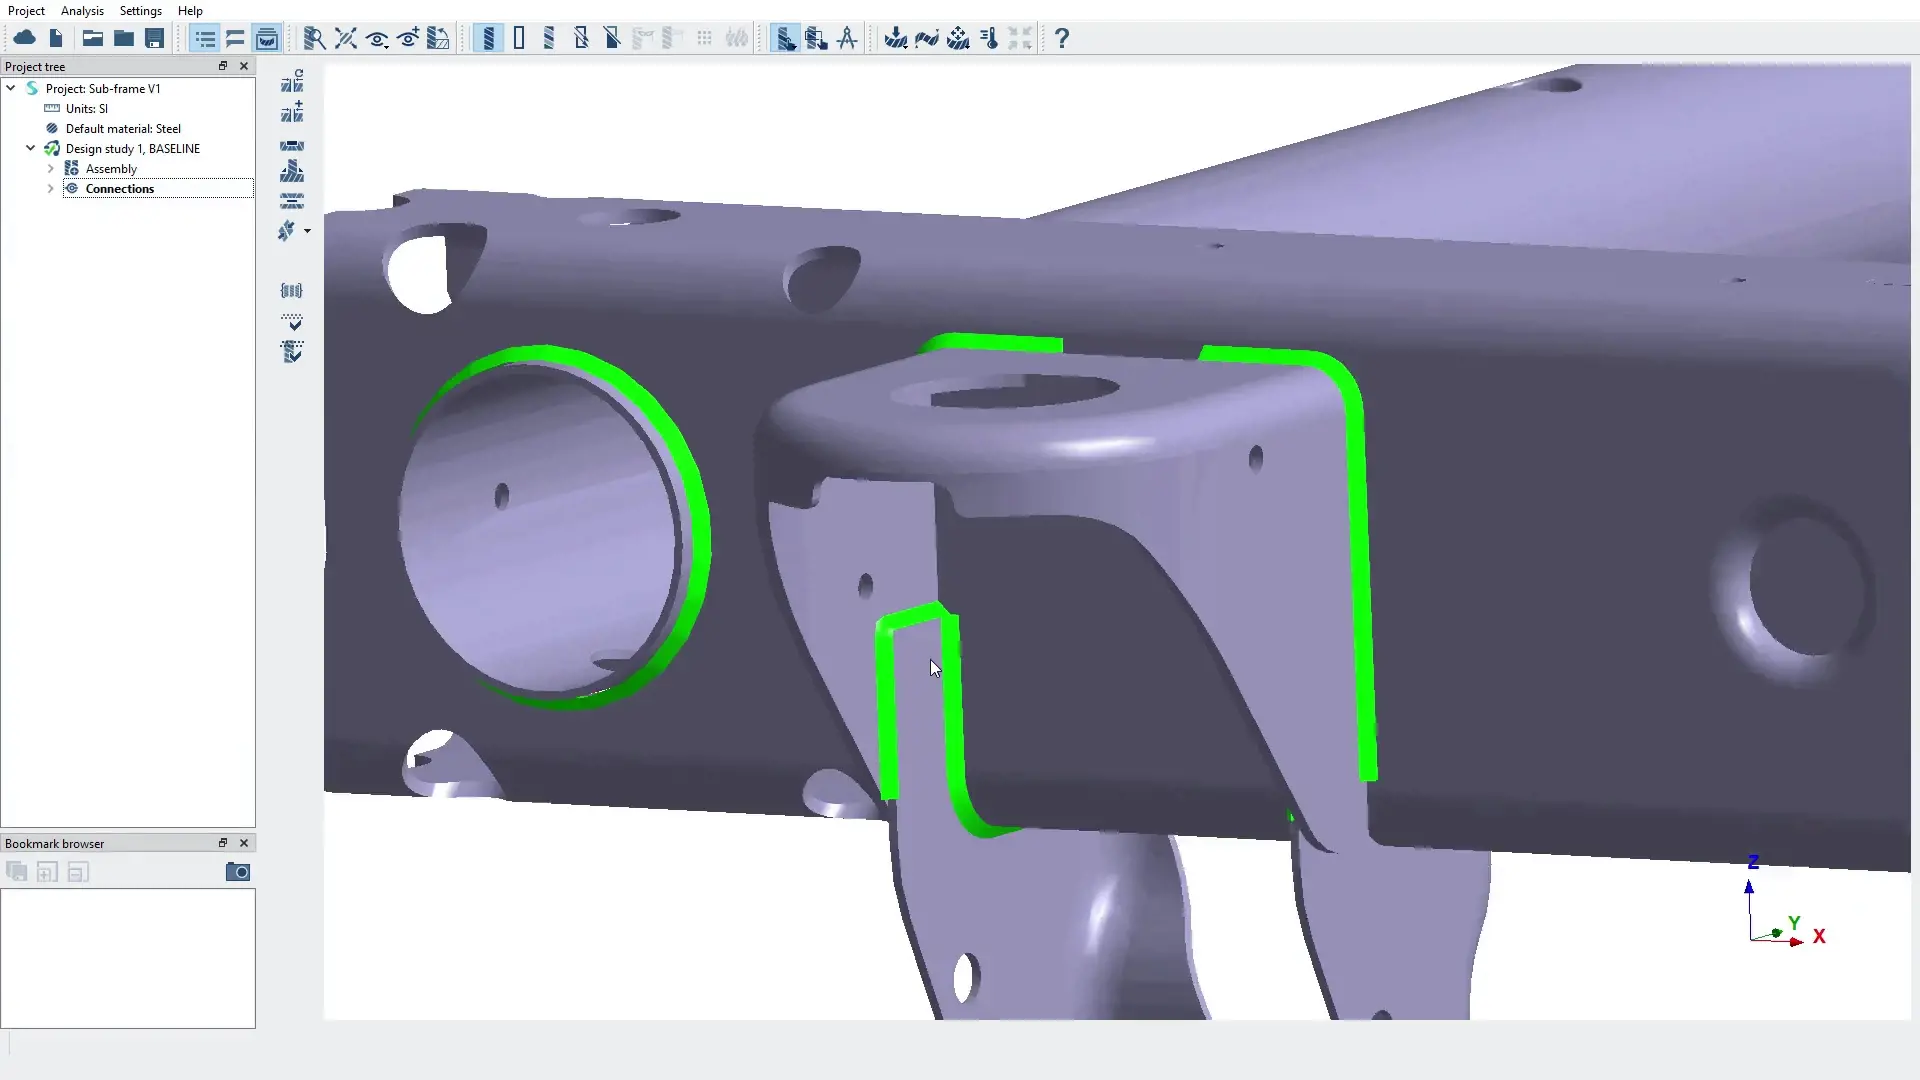Open the Analysis menu
1920x1080 pixels.
pos(82,11)
